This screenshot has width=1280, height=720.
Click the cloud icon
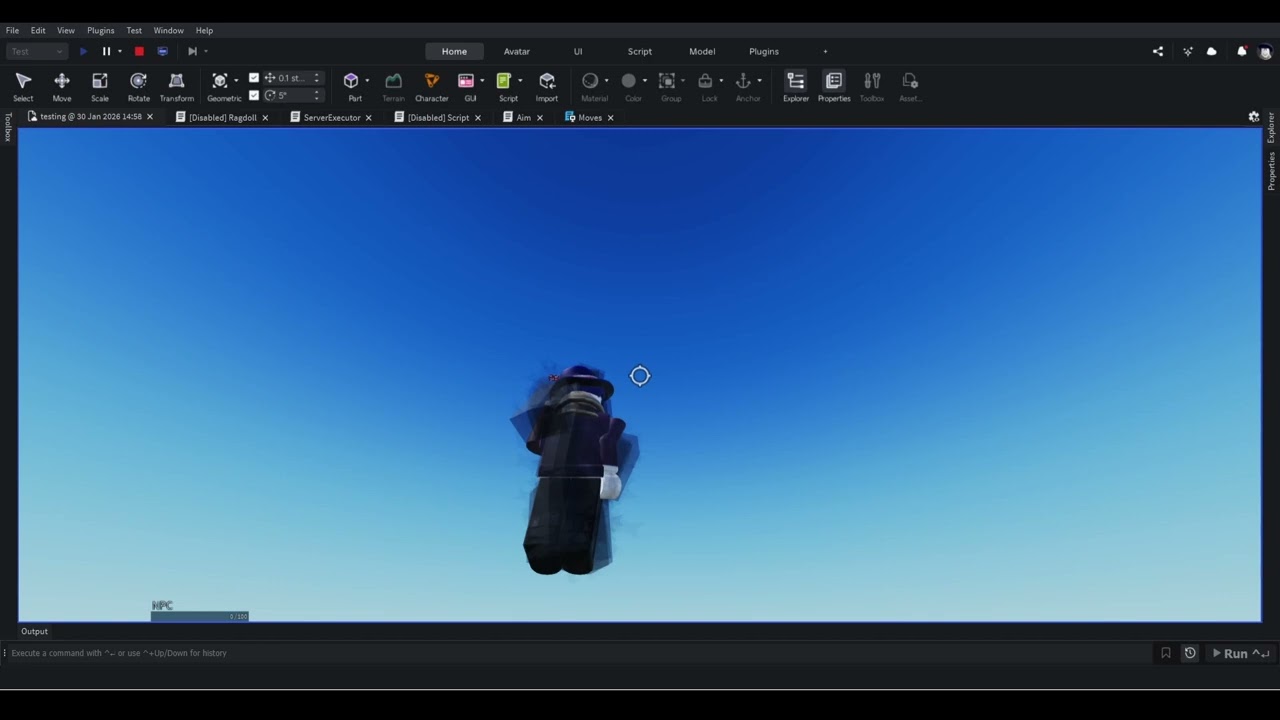point(1212,51)
